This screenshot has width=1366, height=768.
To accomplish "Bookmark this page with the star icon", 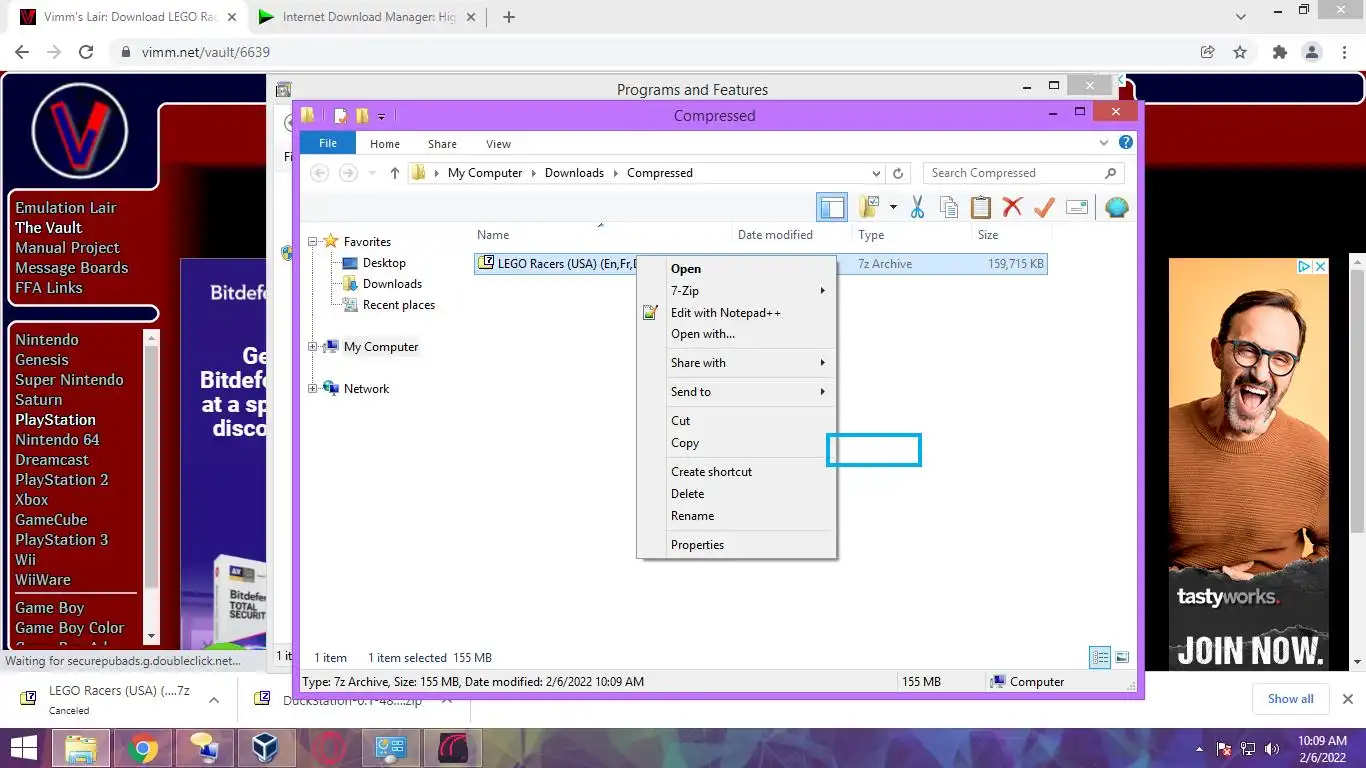I will point(1240,52).
